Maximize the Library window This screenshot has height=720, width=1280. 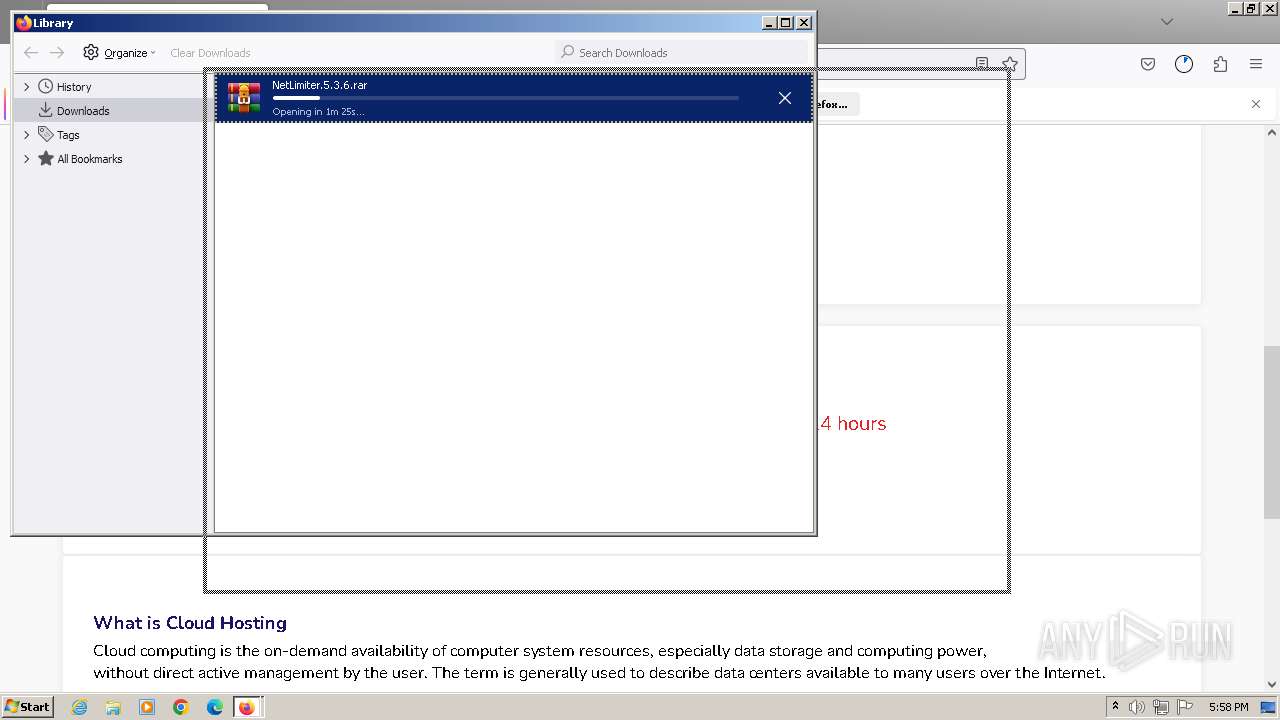click(786, 22)
